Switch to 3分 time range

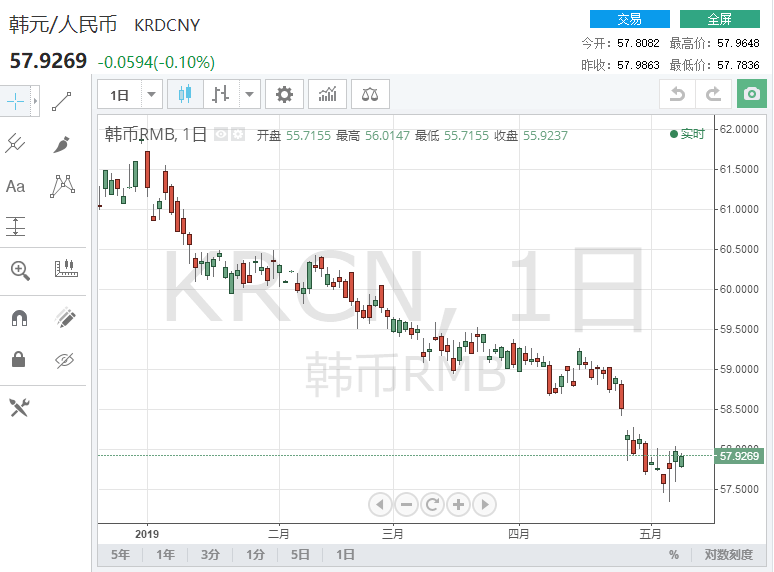[210, 555]
